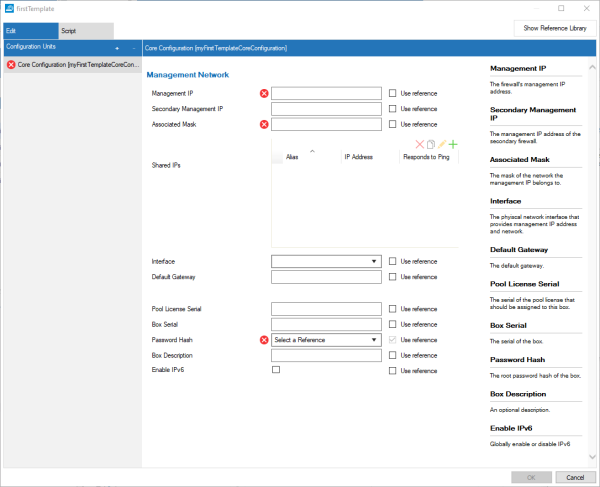Click the checked Use reference for Password Hash
This screenshot has height=487, width=600.
click(x=392, y=339)
